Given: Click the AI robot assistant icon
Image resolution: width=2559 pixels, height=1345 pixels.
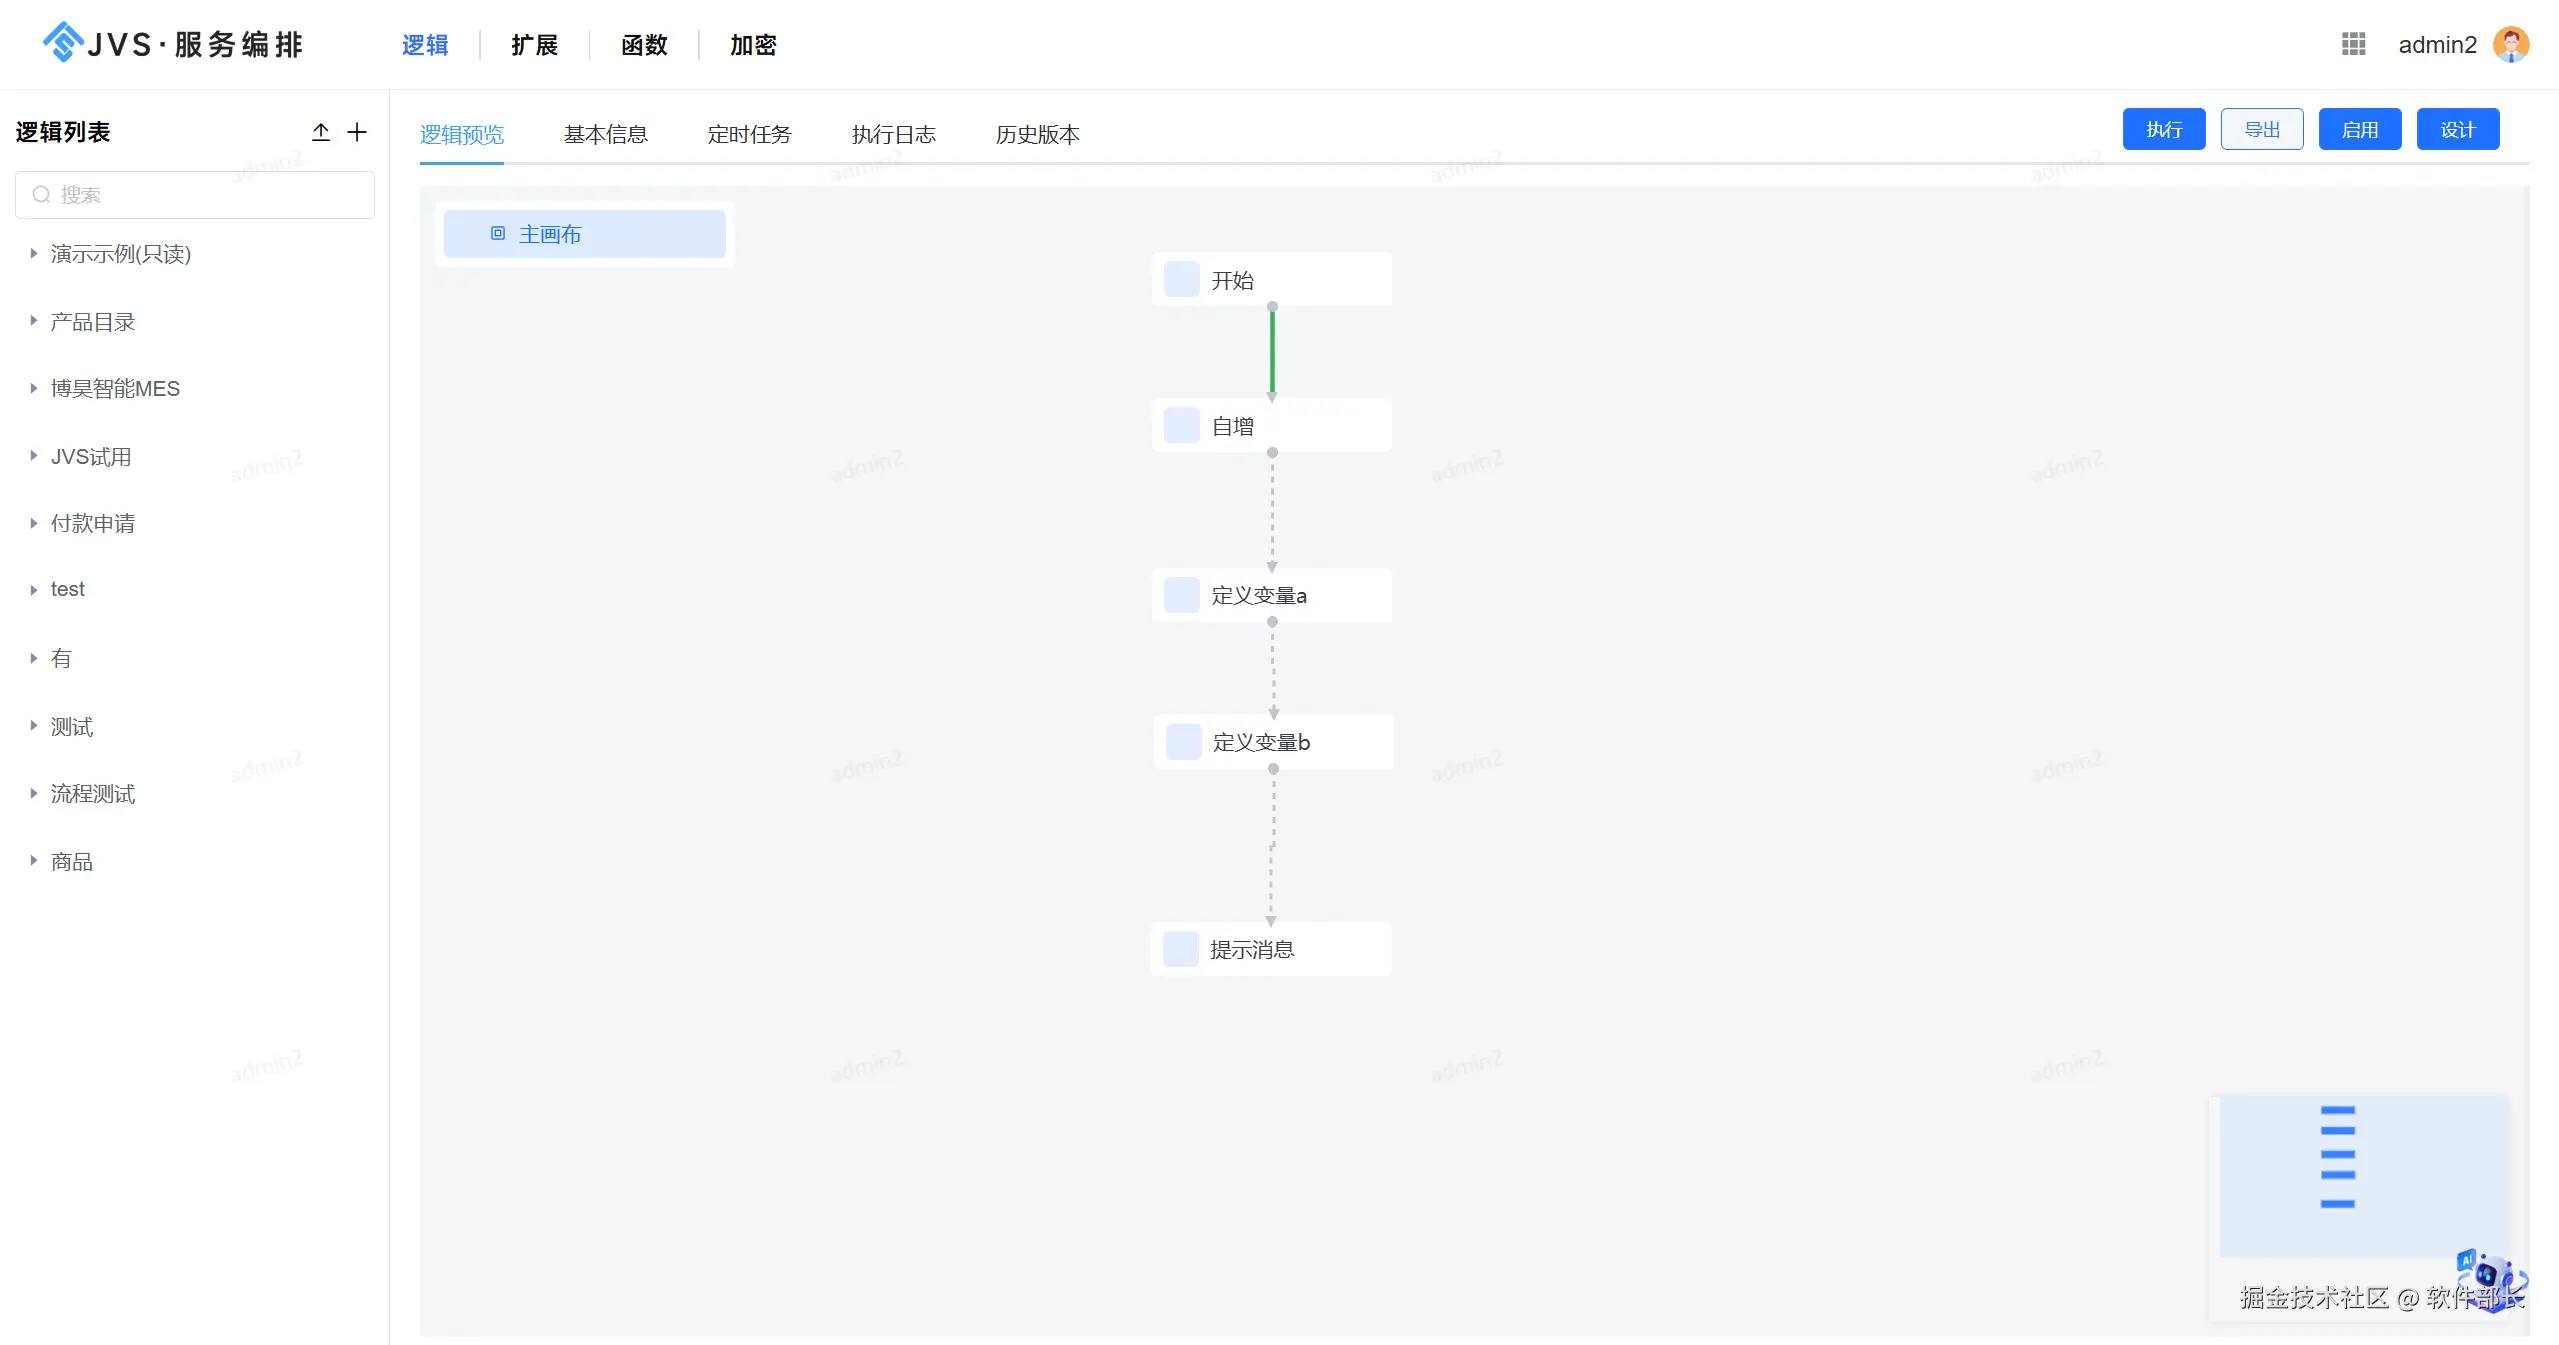Looking at the screenshot, I should 2489,1277.
